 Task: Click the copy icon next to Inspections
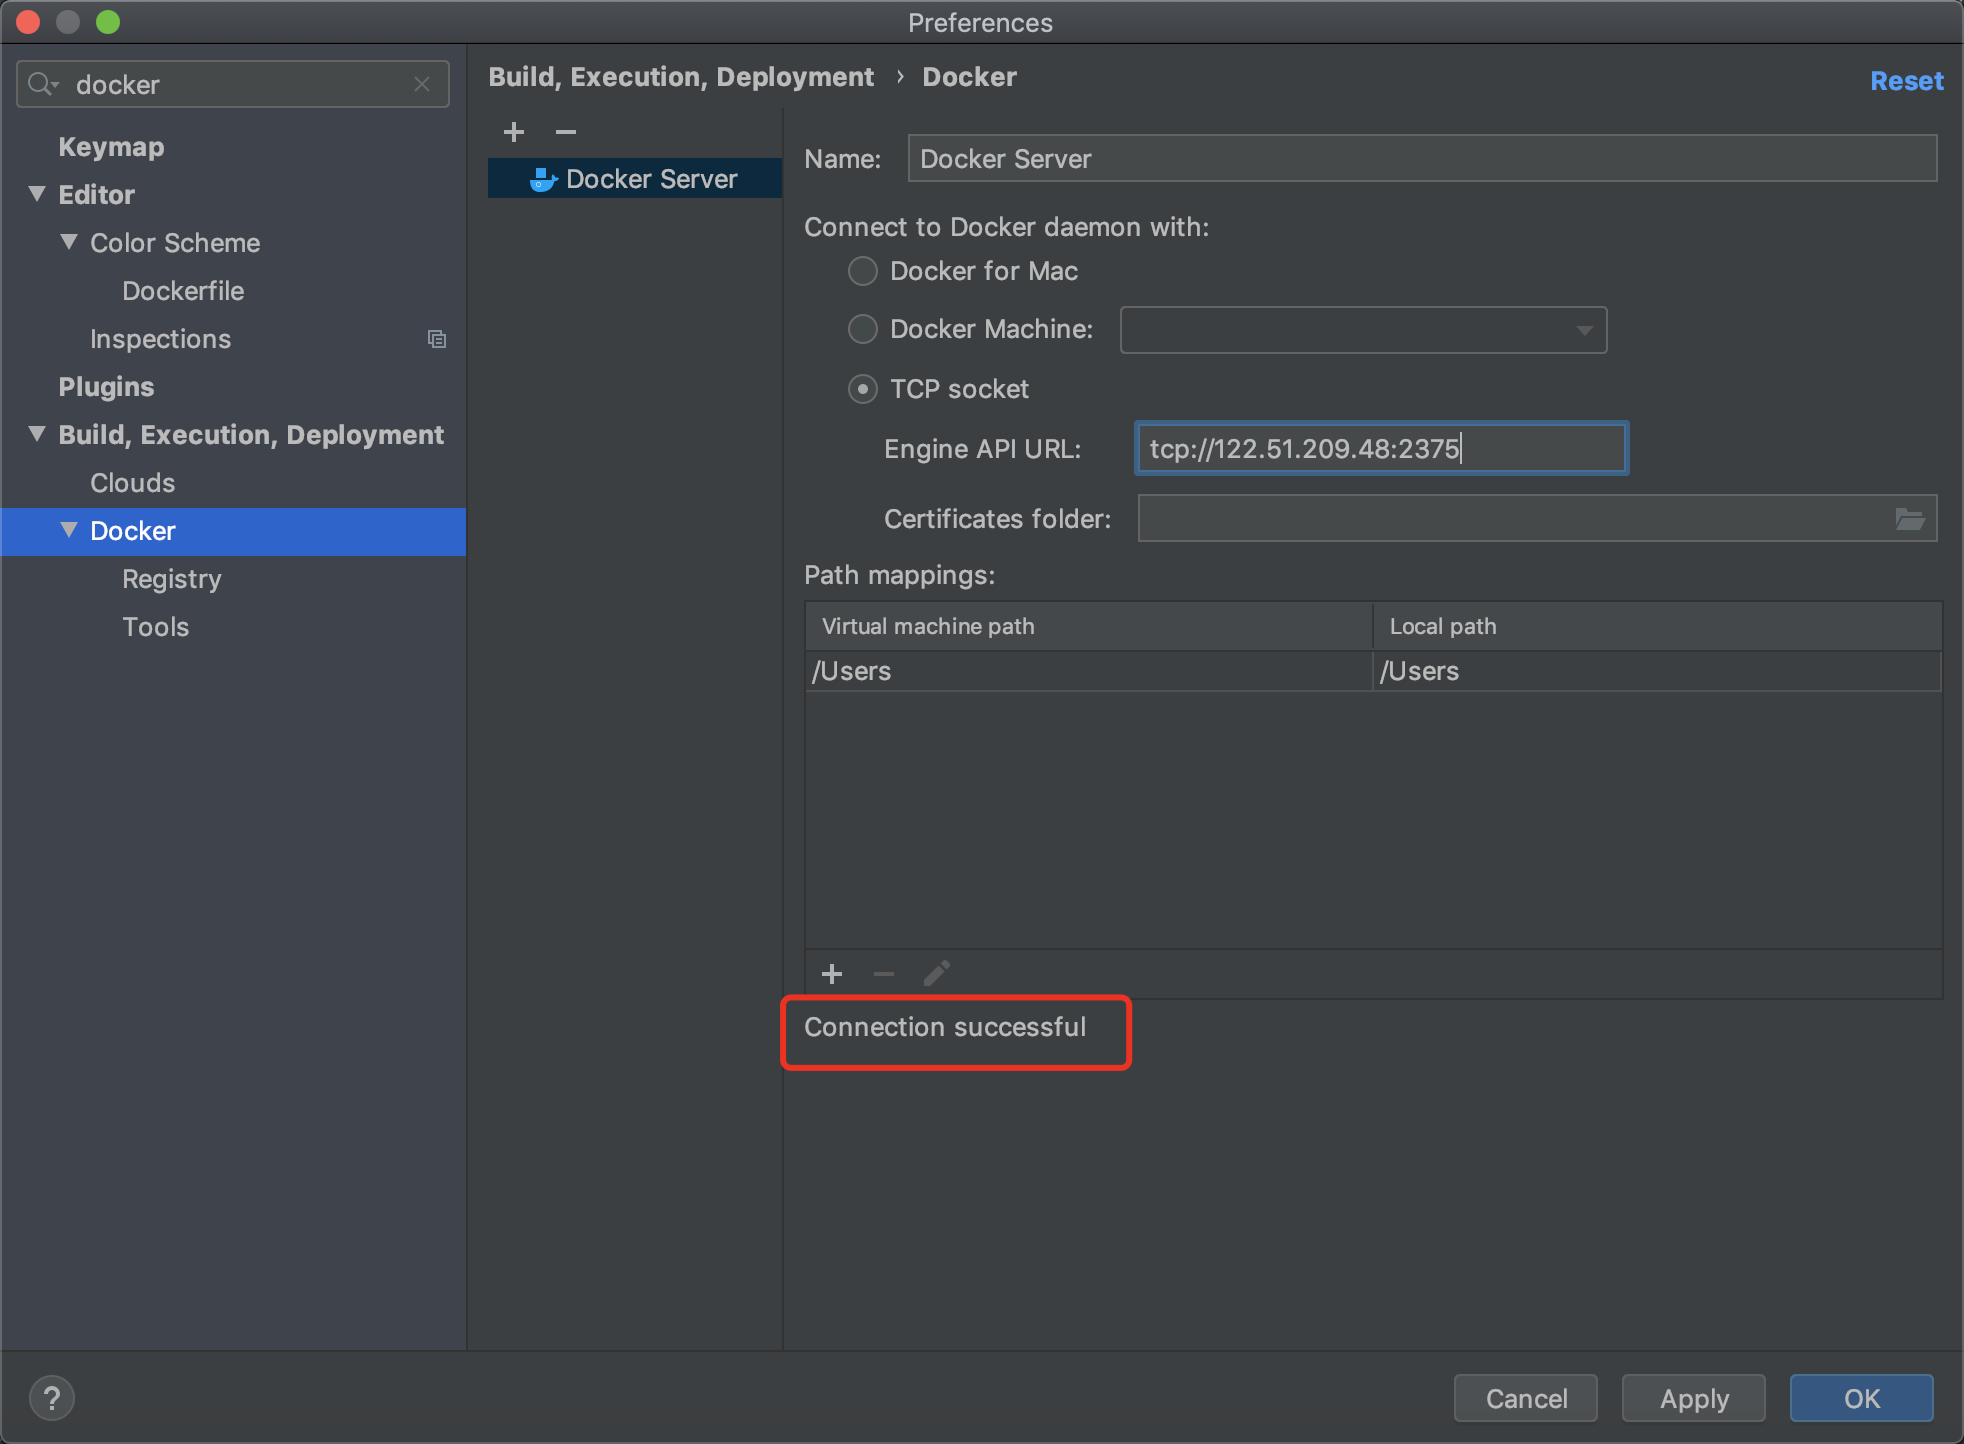click(x=437, y=339)
